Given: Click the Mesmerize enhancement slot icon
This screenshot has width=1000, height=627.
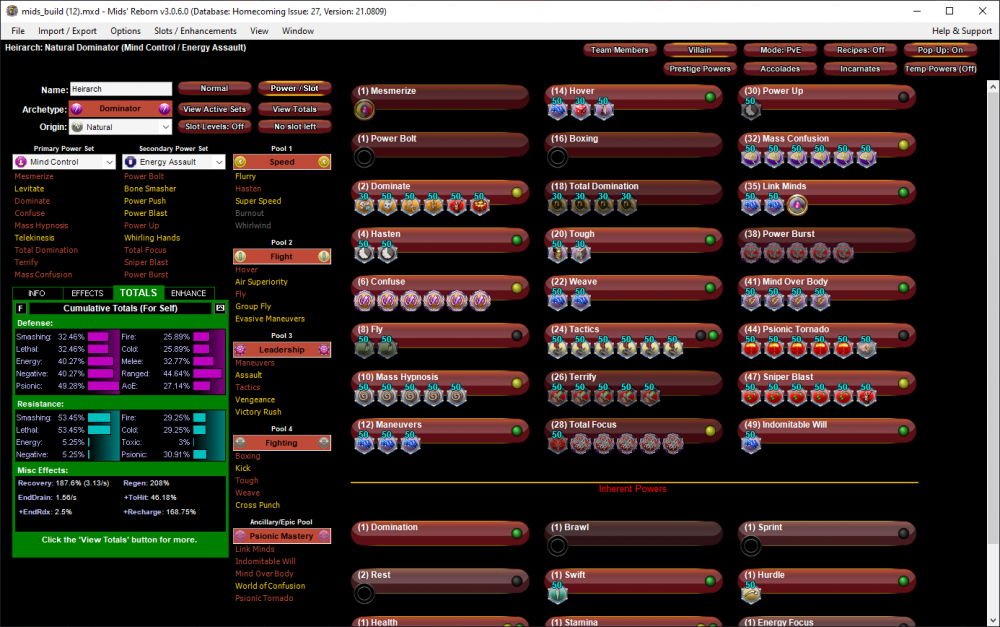Looking at the screenshot, I should click(365, 109).
